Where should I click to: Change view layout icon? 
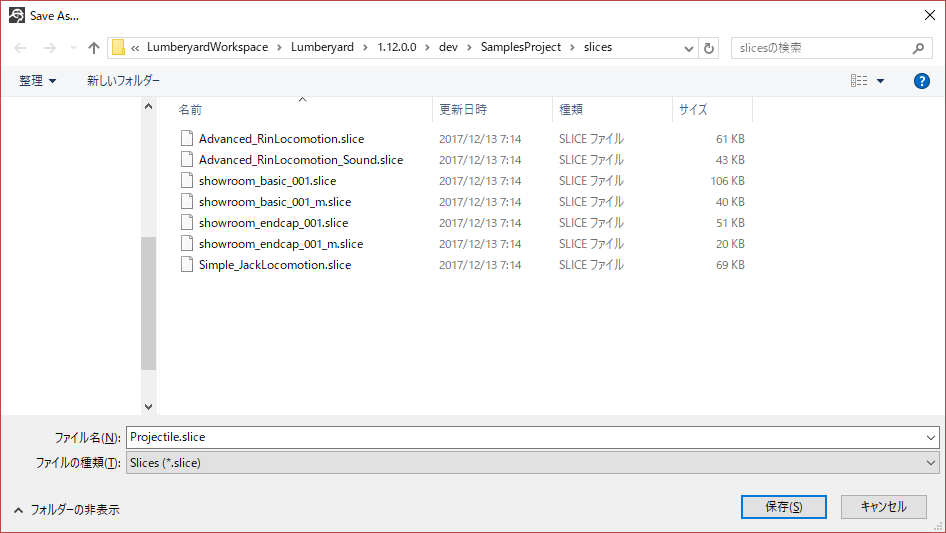point(859,80)
